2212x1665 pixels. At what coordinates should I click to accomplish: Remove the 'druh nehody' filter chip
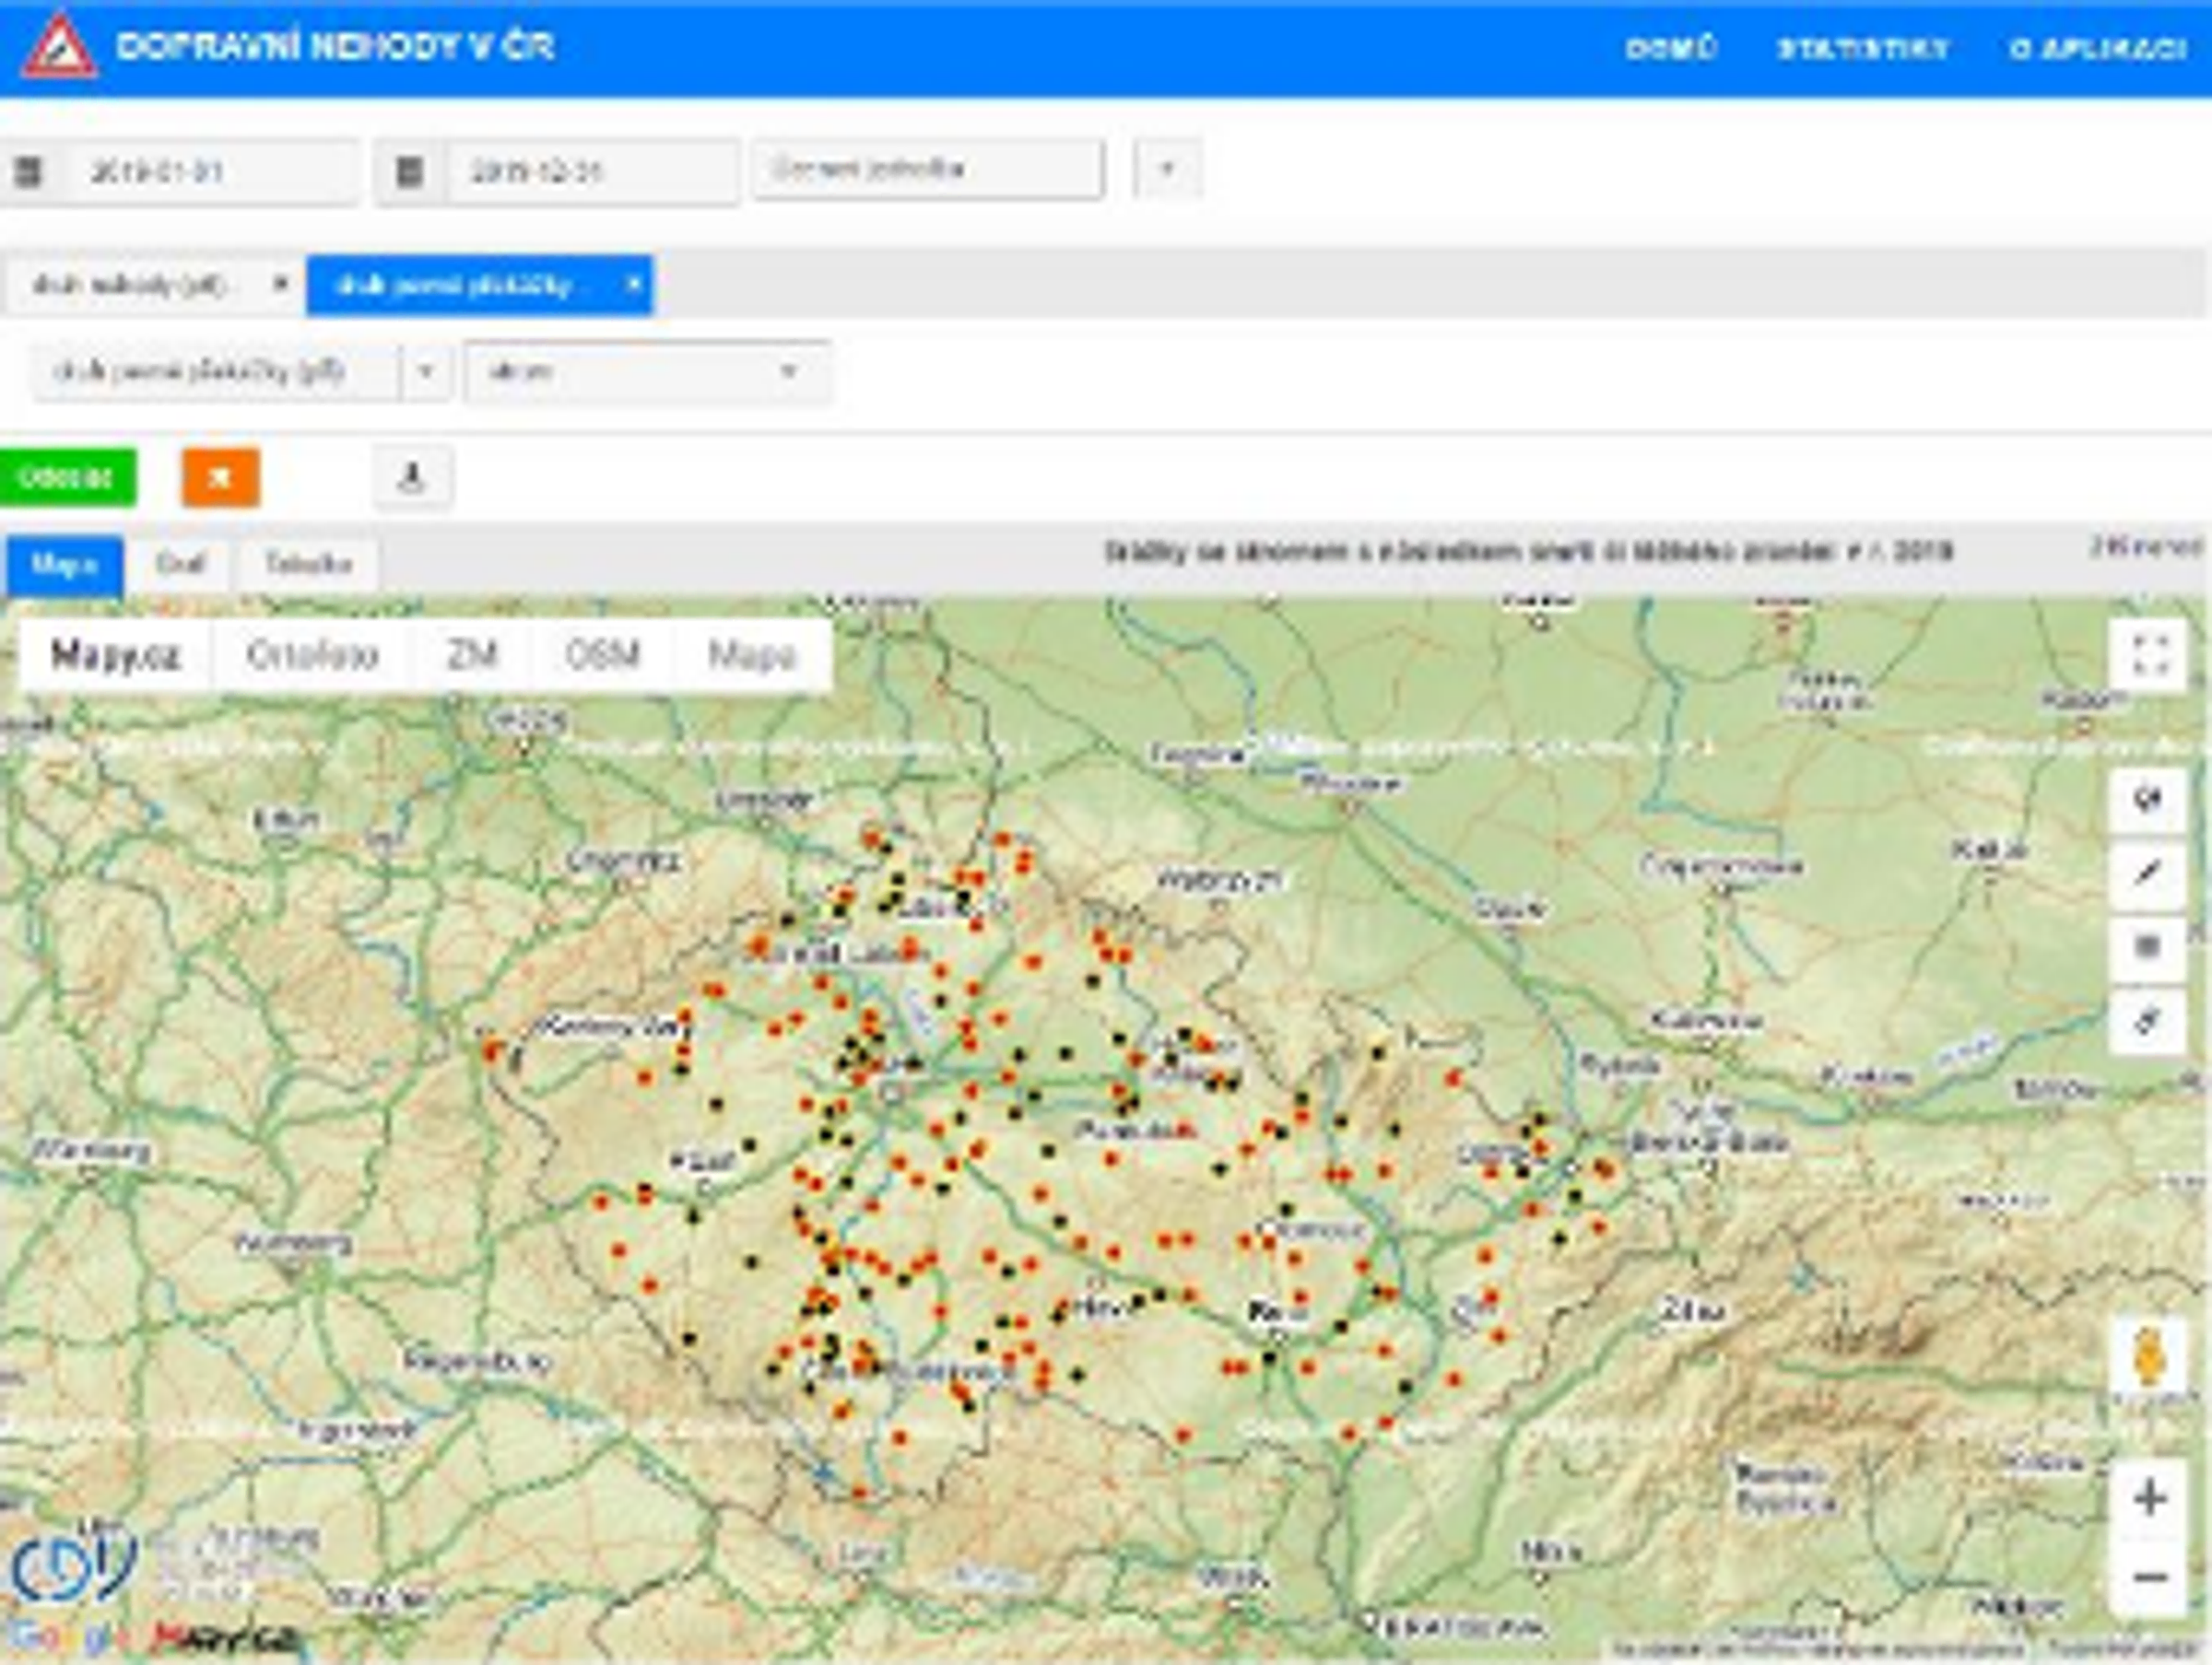(281, 285)
